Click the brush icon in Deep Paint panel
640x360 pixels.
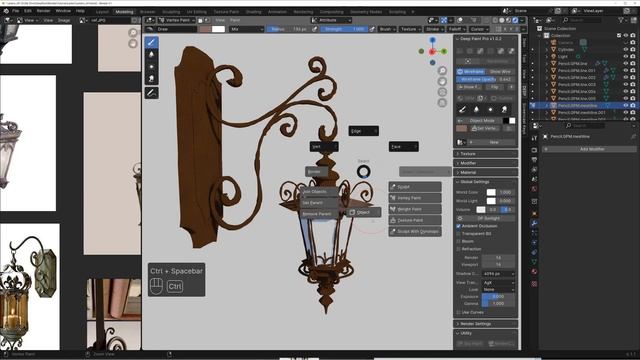point(462,109)
